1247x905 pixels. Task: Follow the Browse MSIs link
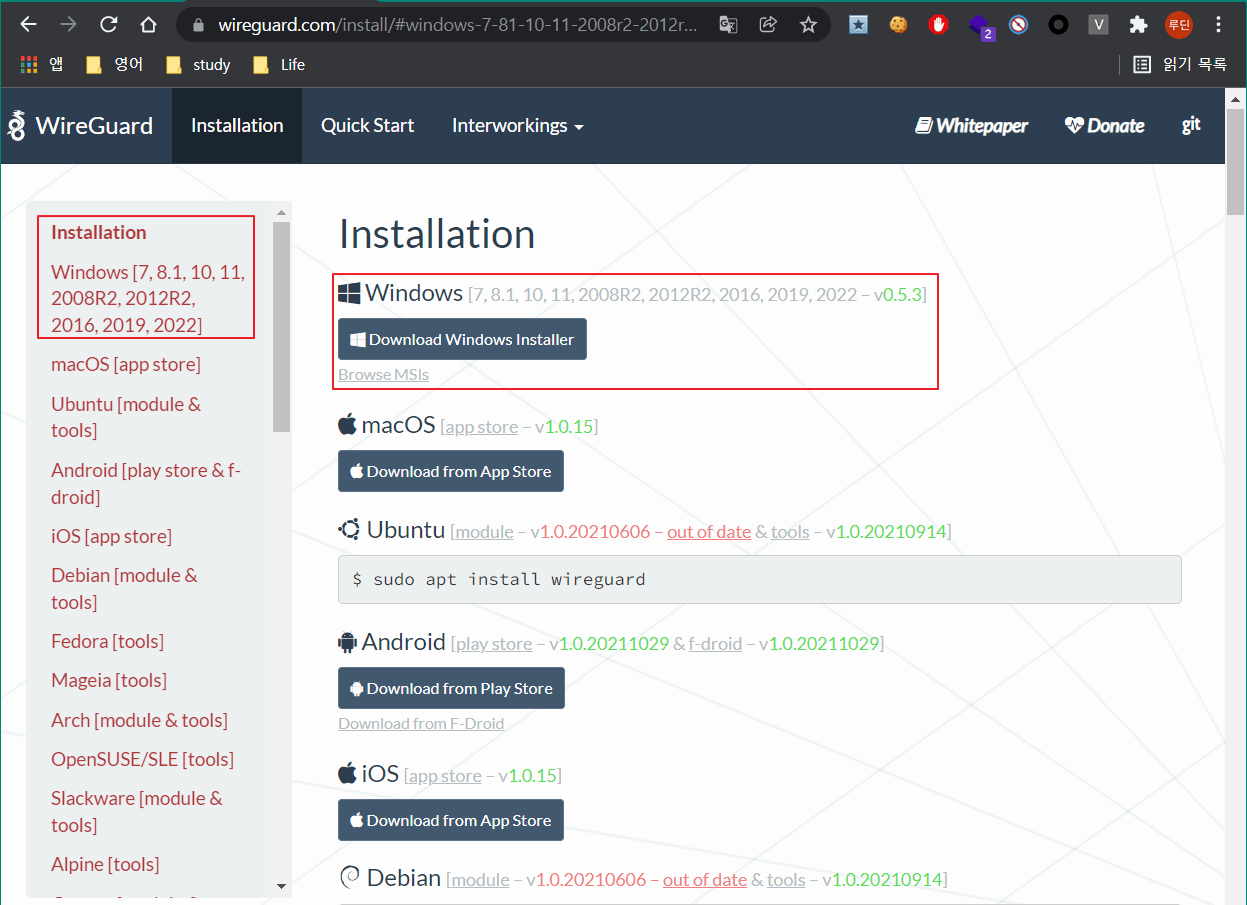[x=383, y=374]
